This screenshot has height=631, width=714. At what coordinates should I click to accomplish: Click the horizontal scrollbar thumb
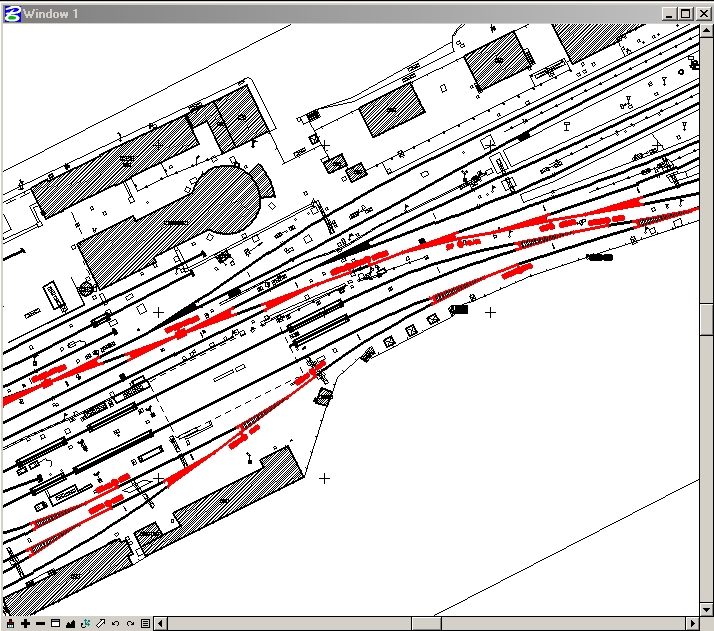click(x=426, y=624)
